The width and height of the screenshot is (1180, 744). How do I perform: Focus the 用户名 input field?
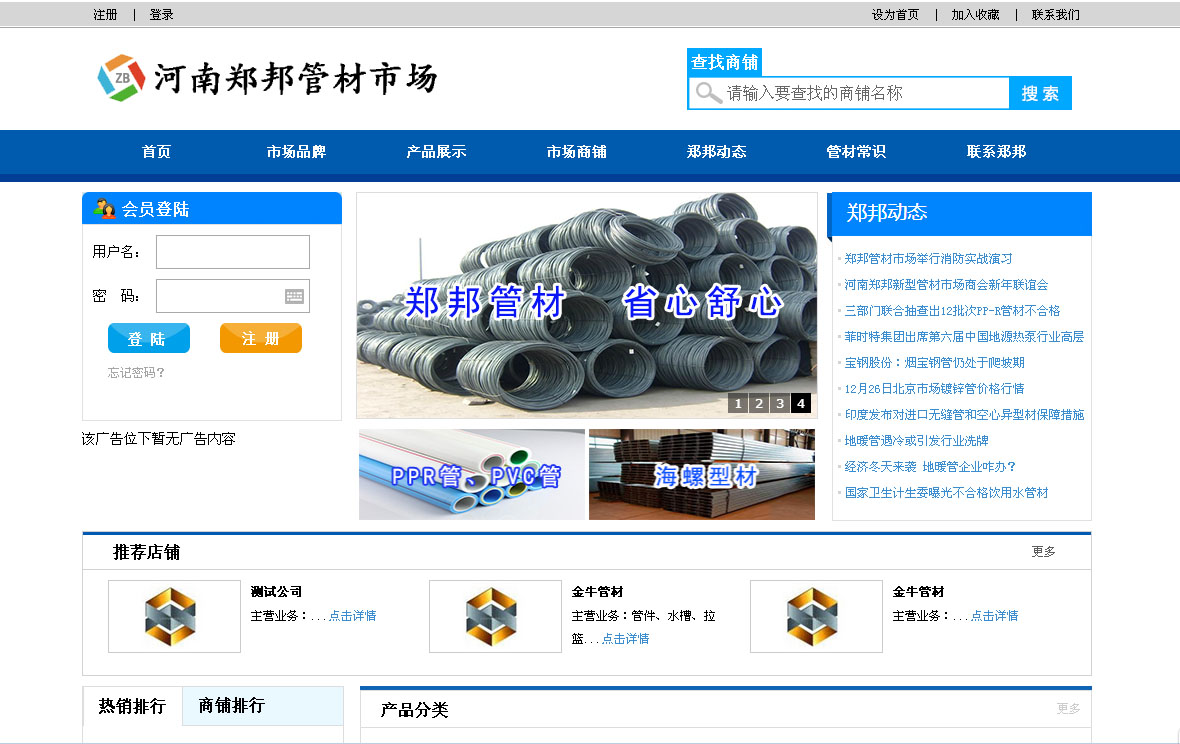tap(233, 252)
